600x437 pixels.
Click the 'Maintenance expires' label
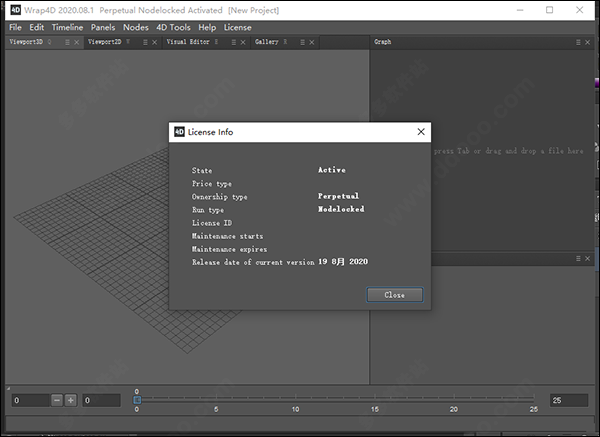click(x=230, y=249)
